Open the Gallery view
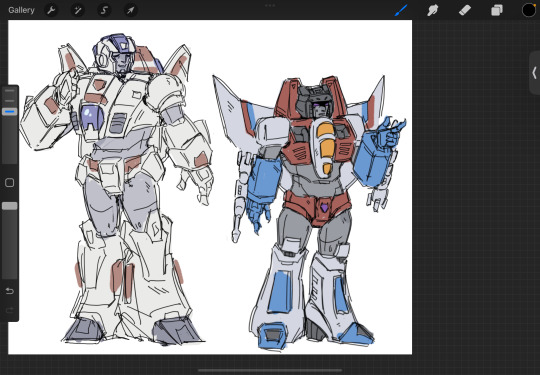 21,10
